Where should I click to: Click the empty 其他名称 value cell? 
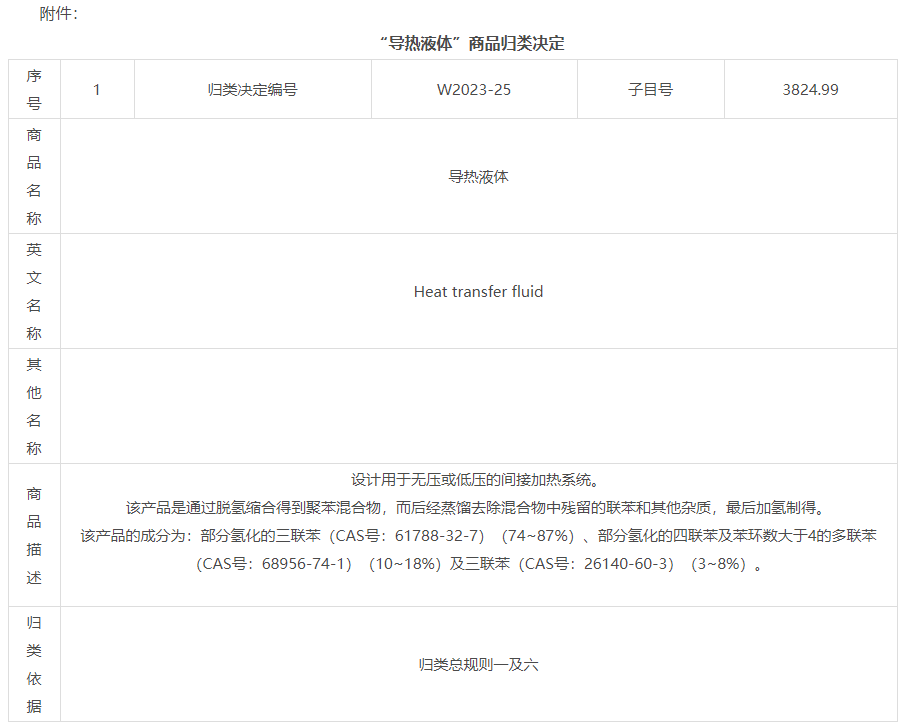tap(478, 406)
